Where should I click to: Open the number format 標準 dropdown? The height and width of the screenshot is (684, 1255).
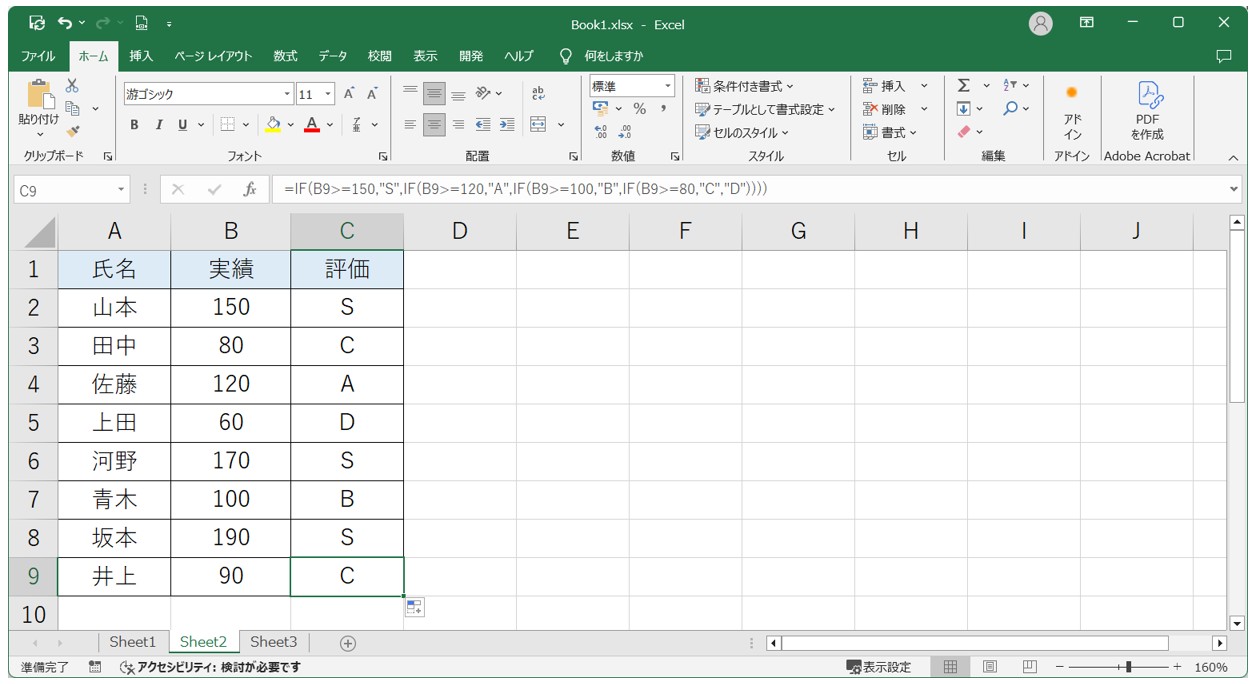coord(668,86)
